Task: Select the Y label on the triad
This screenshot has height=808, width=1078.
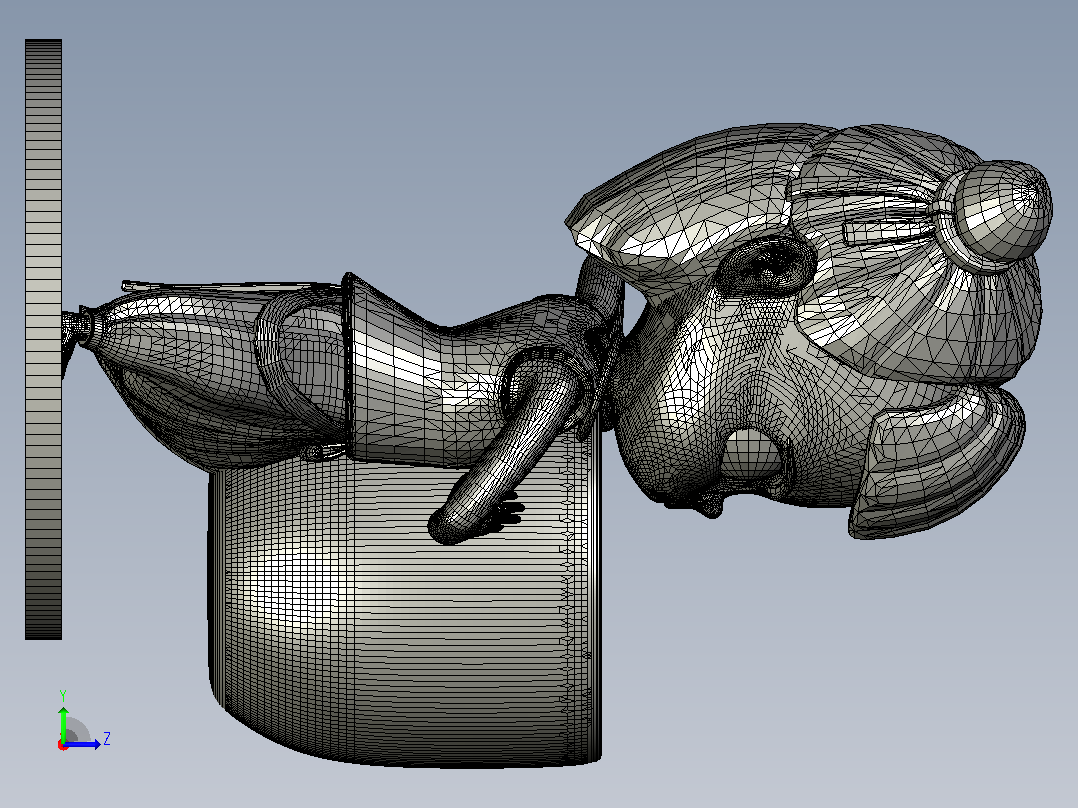Action: point(63,695)
